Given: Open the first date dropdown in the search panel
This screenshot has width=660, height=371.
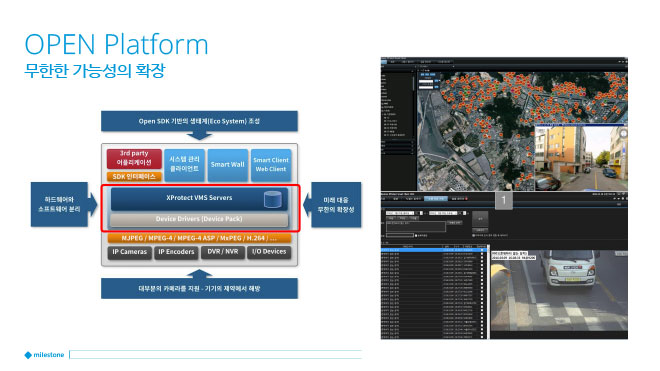Looking at the screenshot, I should click(400, 213).
